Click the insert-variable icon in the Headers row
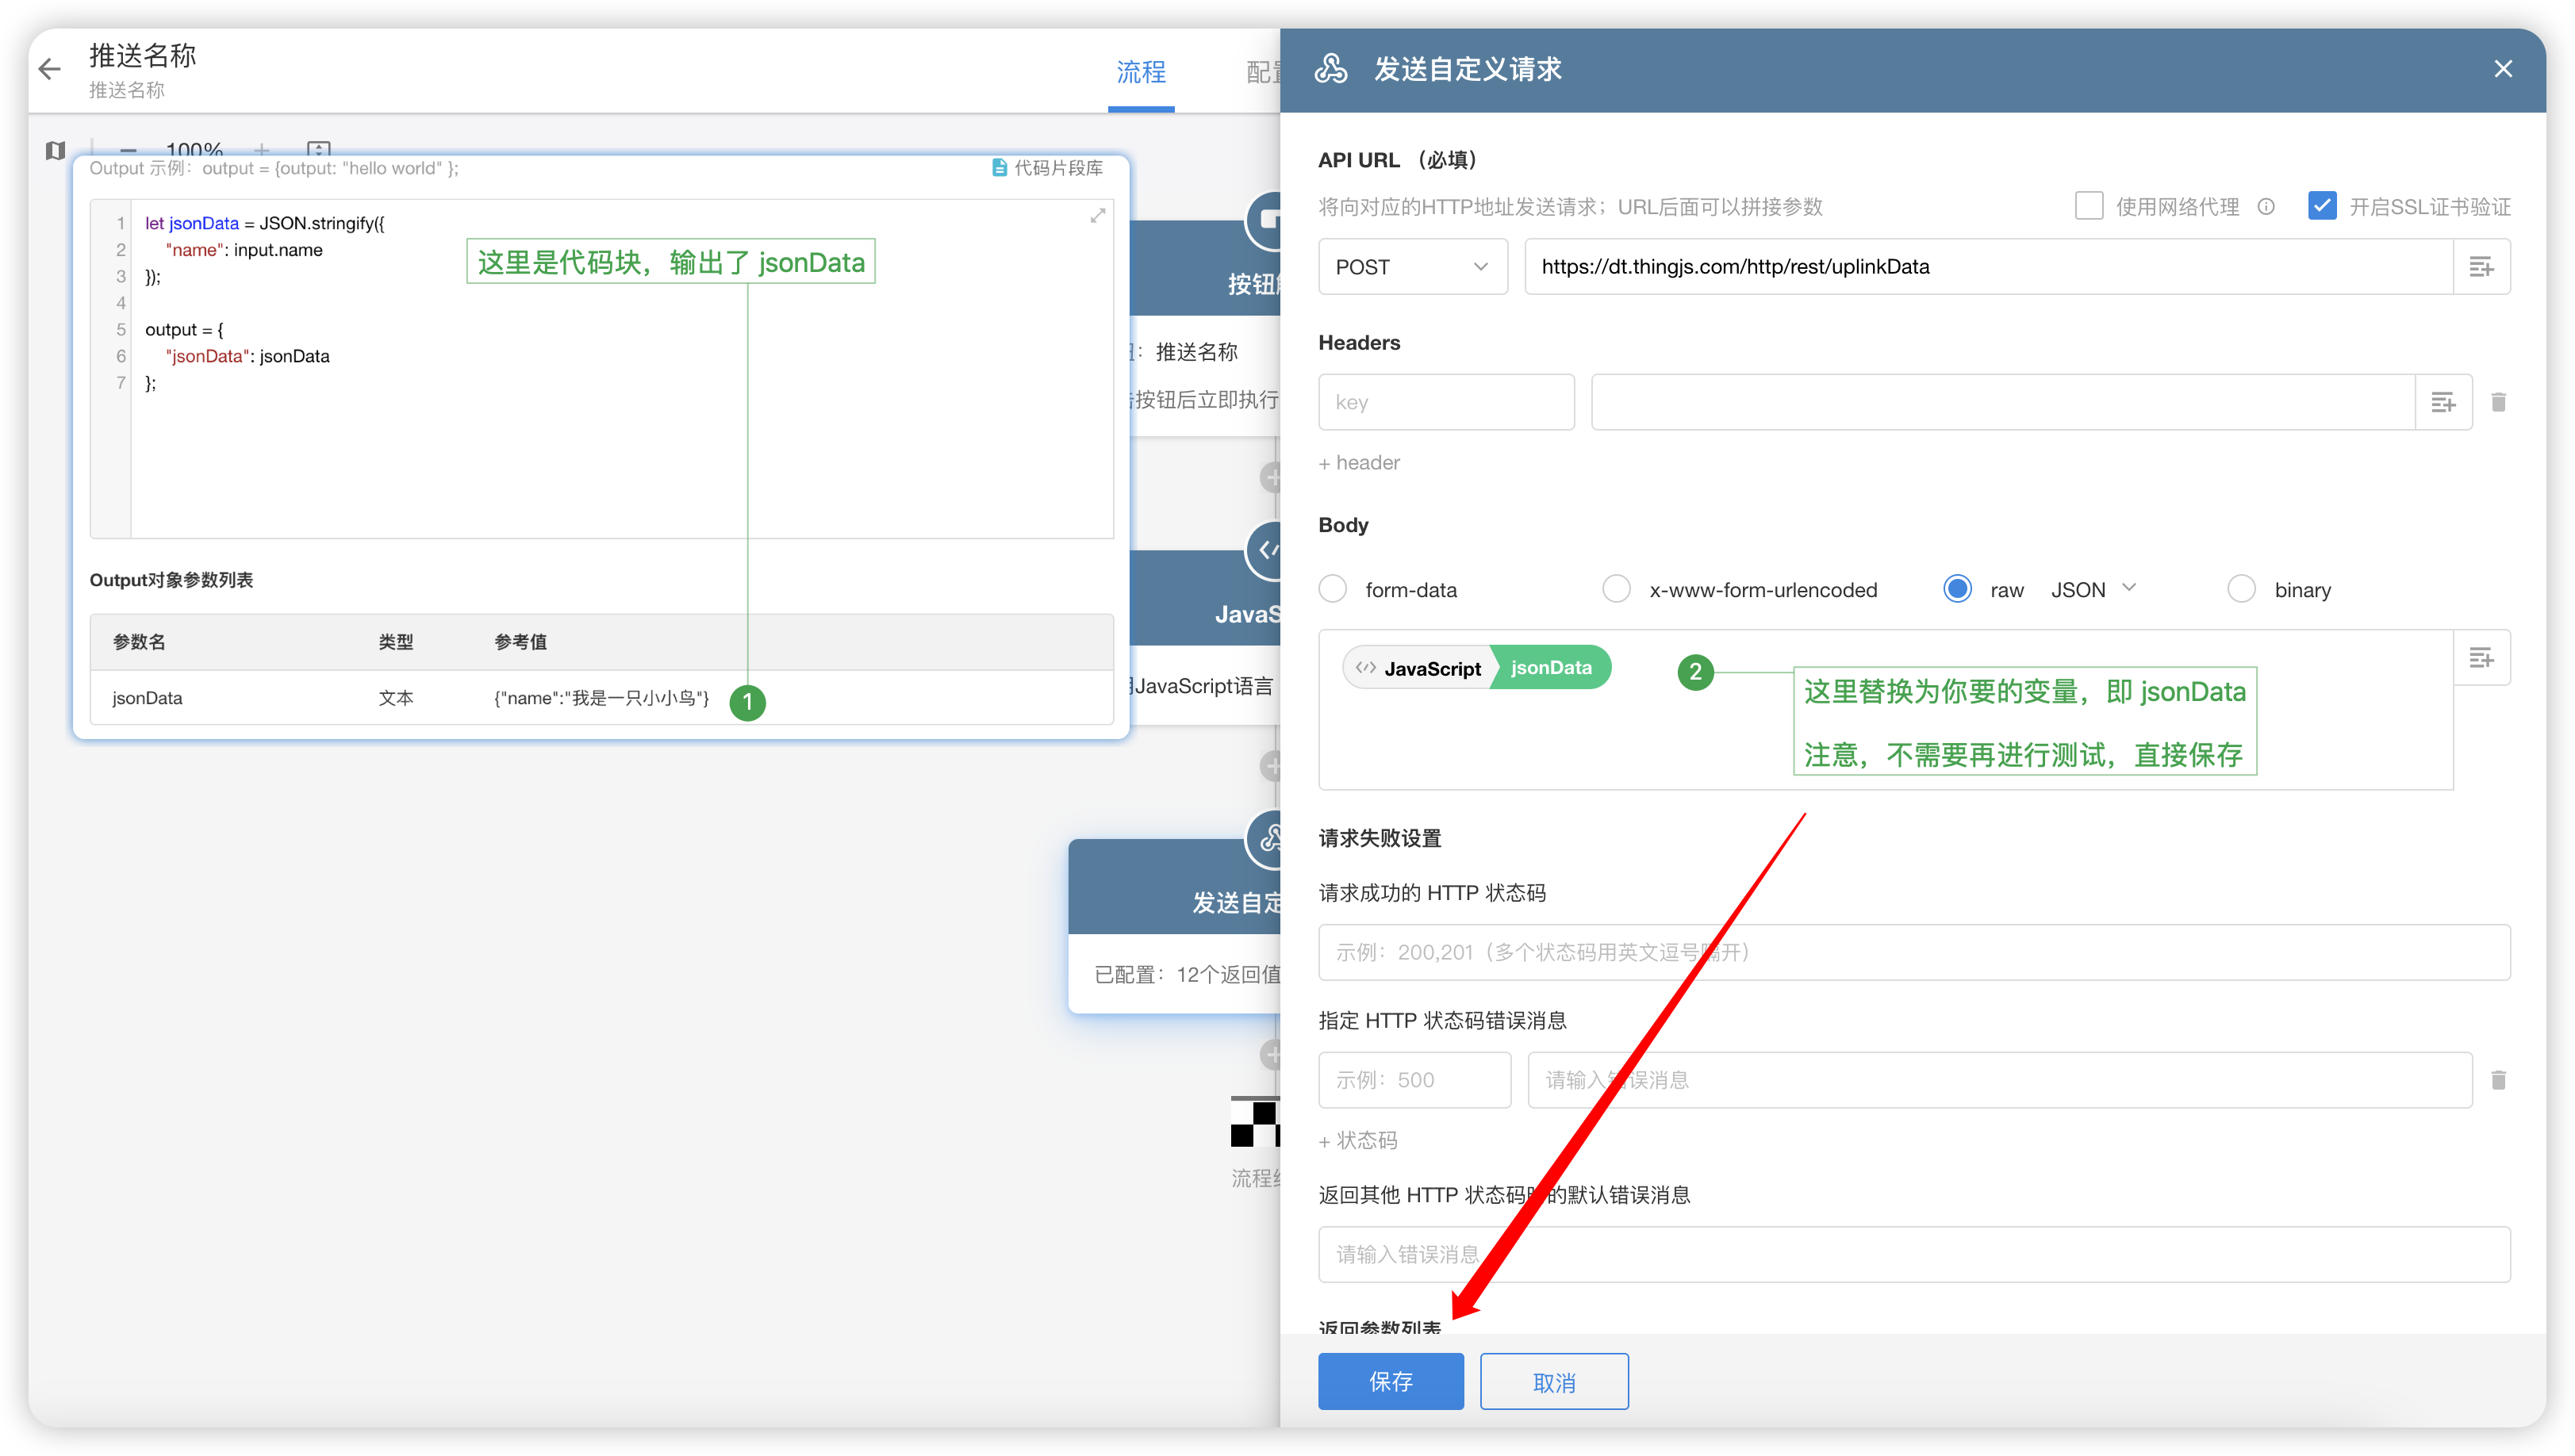 pyautogui.click(x=2443, y=402)
